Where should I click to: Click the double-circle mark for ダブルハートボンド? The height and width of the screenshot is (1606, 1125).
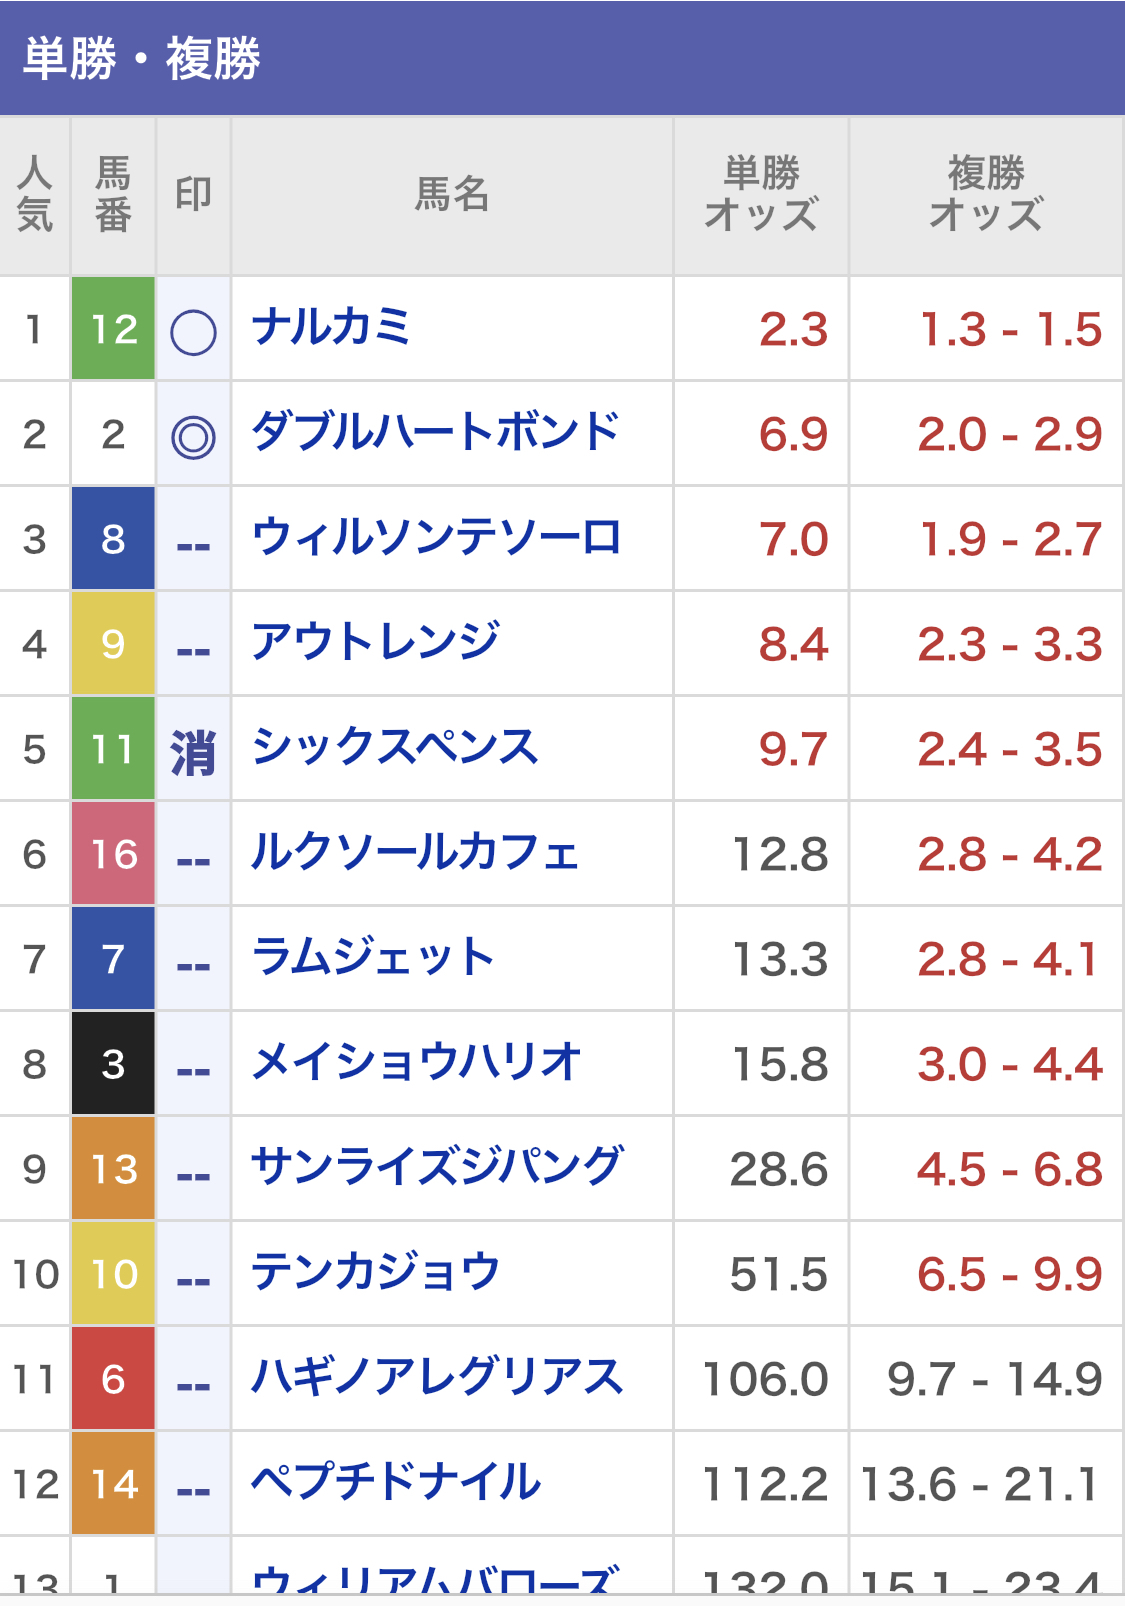pos(193,437)
